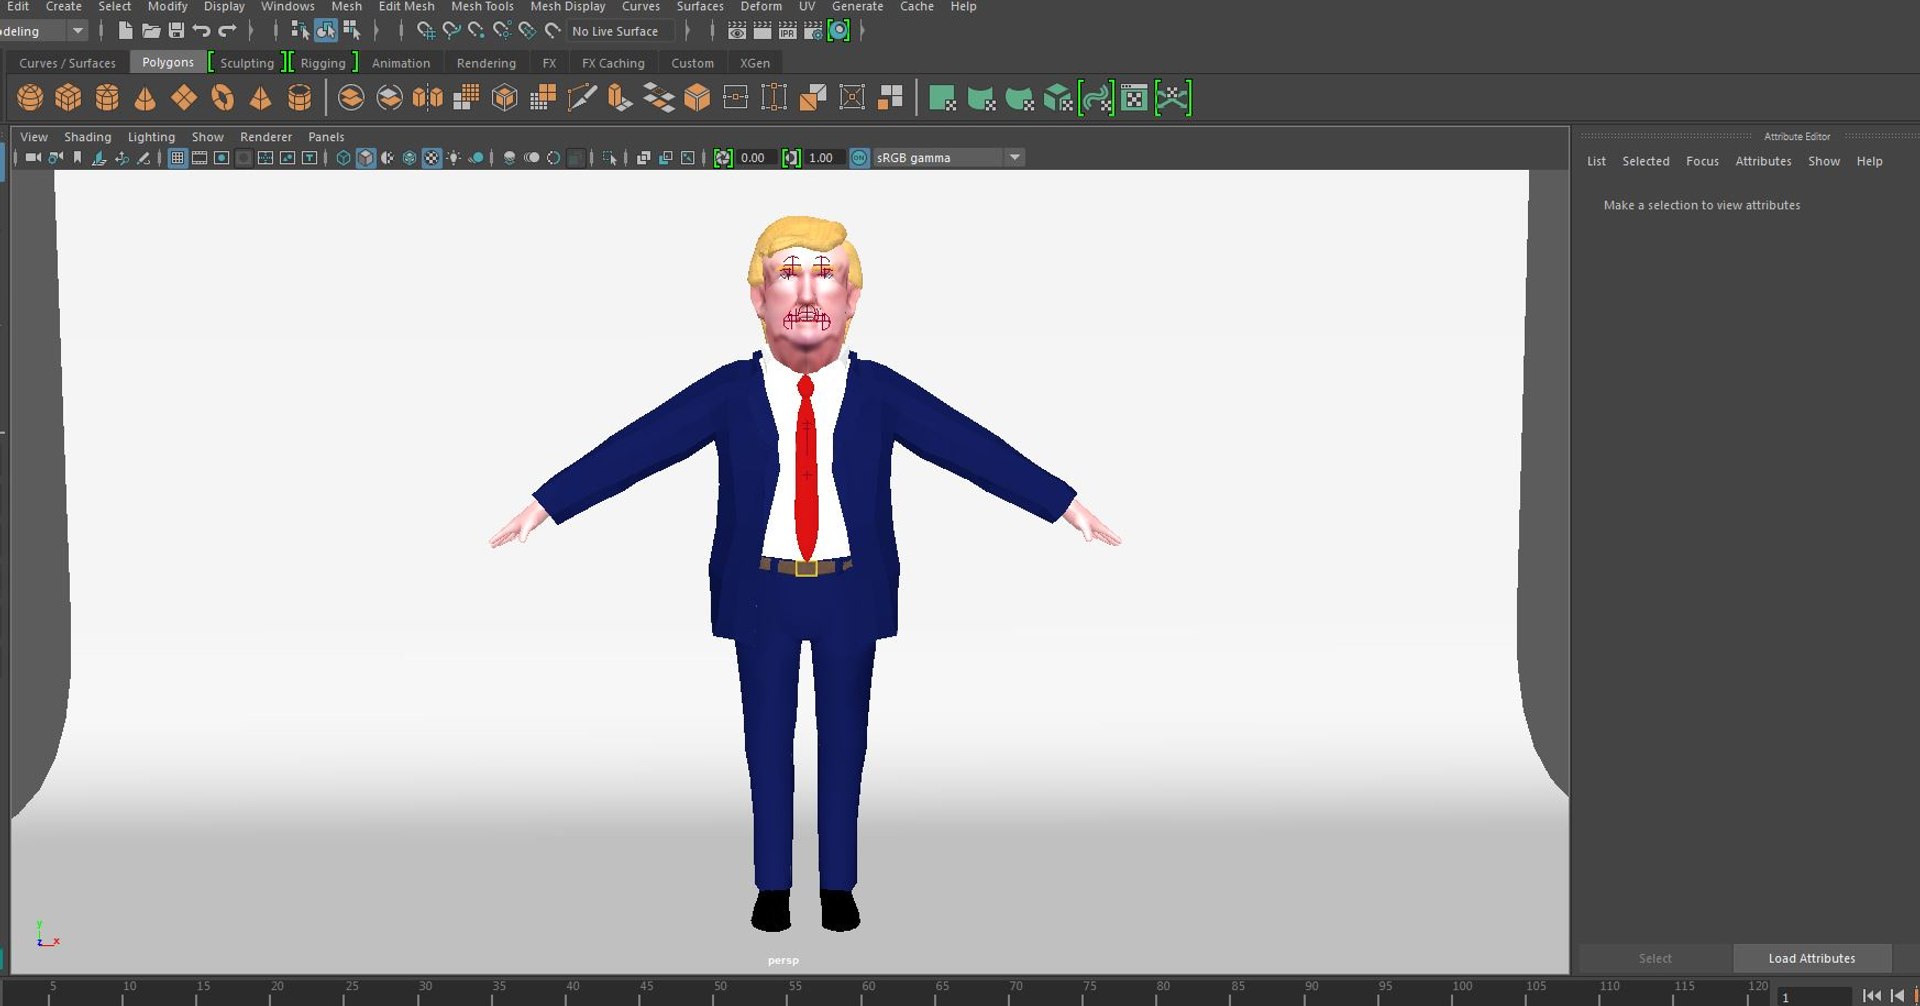
Task: Switch to the Rigging shelf tab
Action: pos(323,63)
